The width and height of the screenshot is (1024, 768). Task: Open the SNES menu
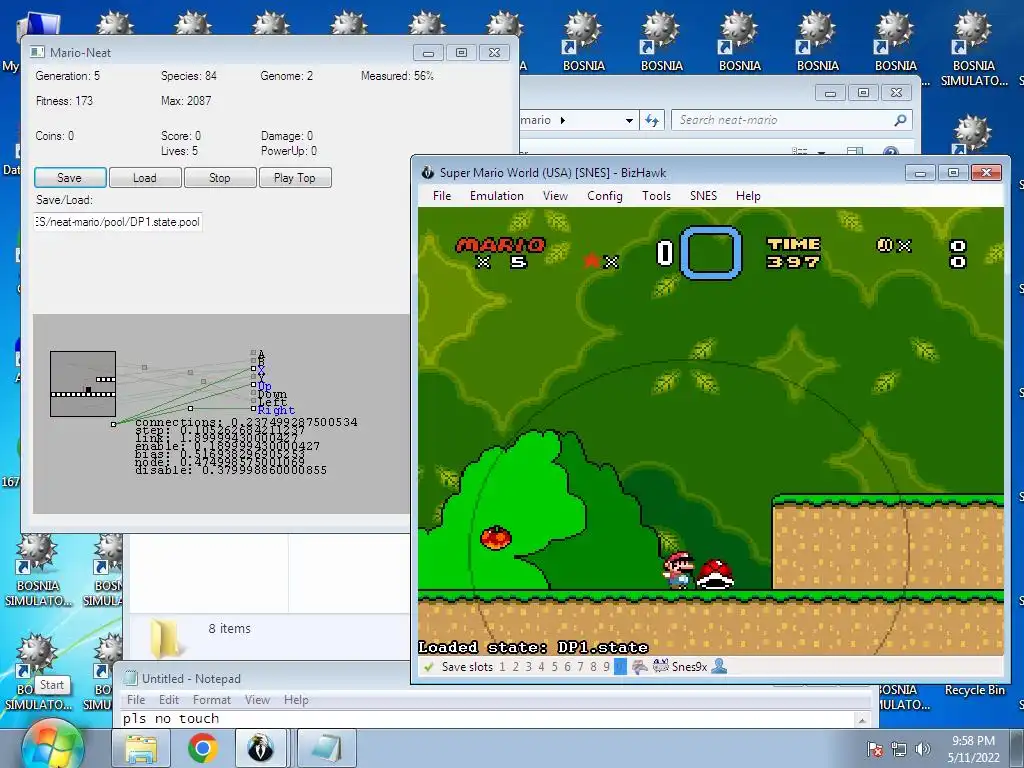pyautogui.click(x=703, y=196)
